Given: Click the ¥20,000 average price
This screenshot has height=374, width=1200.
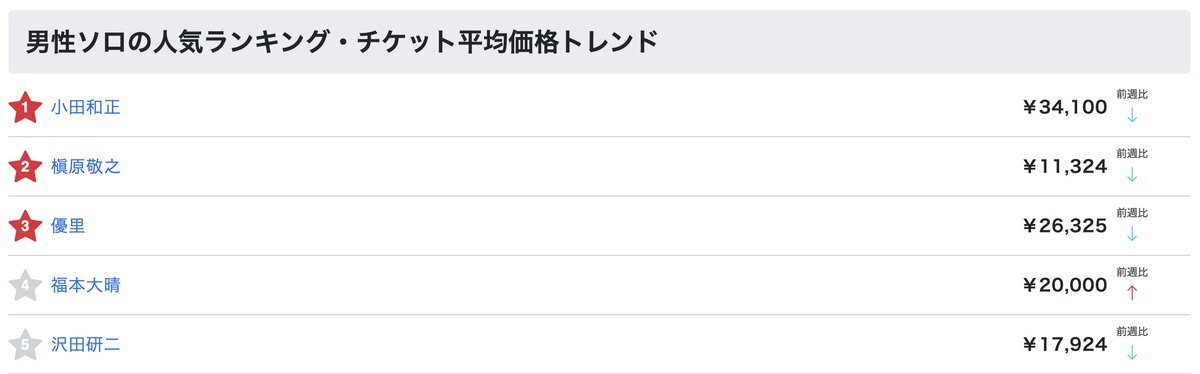Looking at the screenshot, I should pyautogui.click(x=1064, y=285).
